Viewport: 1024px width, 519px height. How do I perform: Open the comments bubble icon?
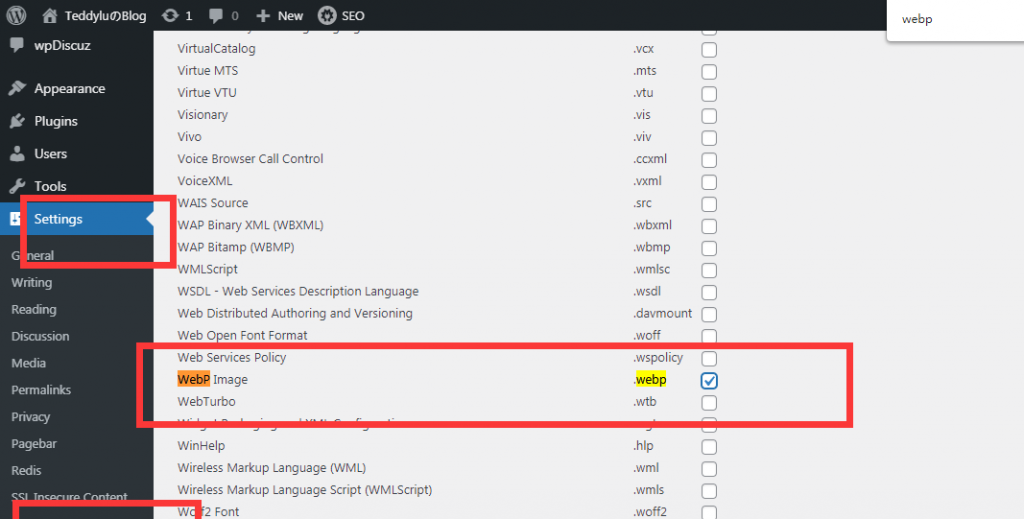pos(216,16)
